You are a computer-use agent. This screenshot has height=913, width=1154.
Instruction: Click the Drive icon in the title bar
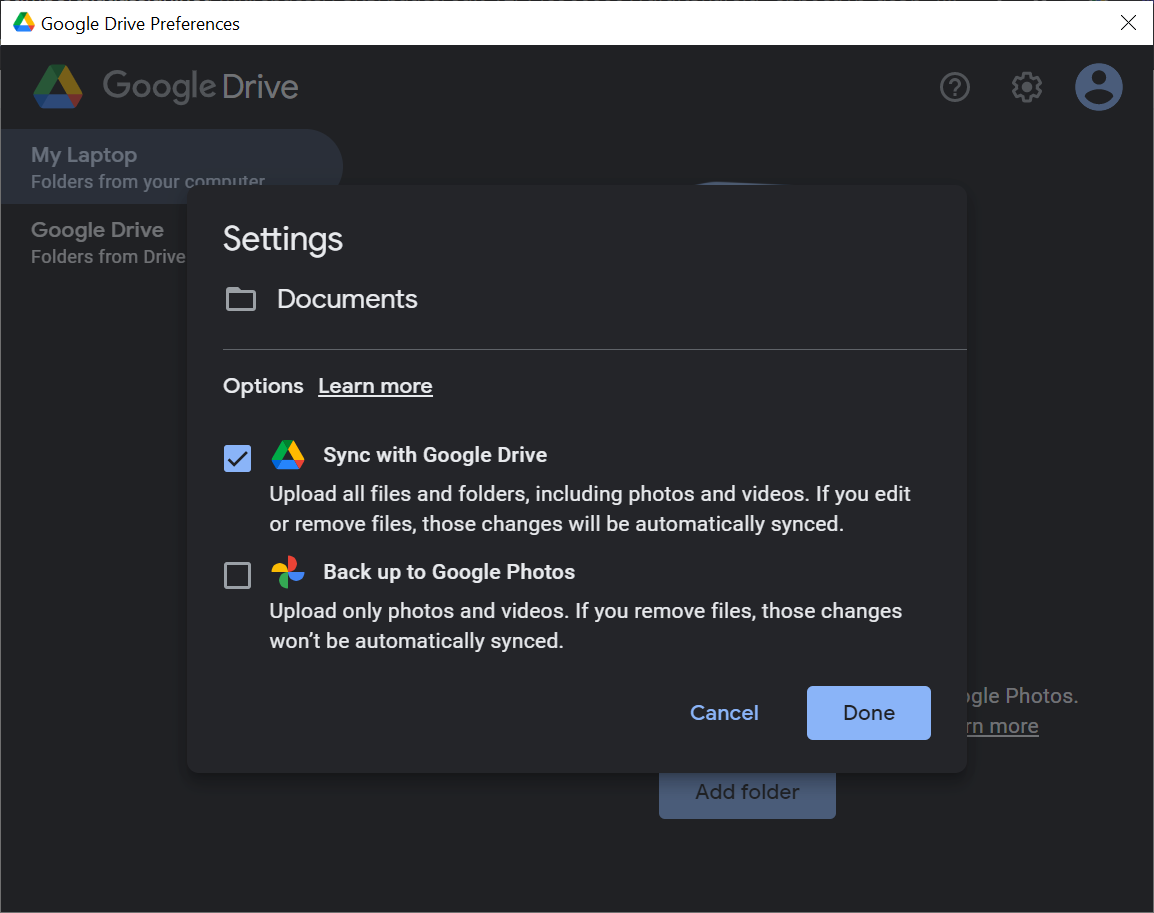click(x=24, y=23)
